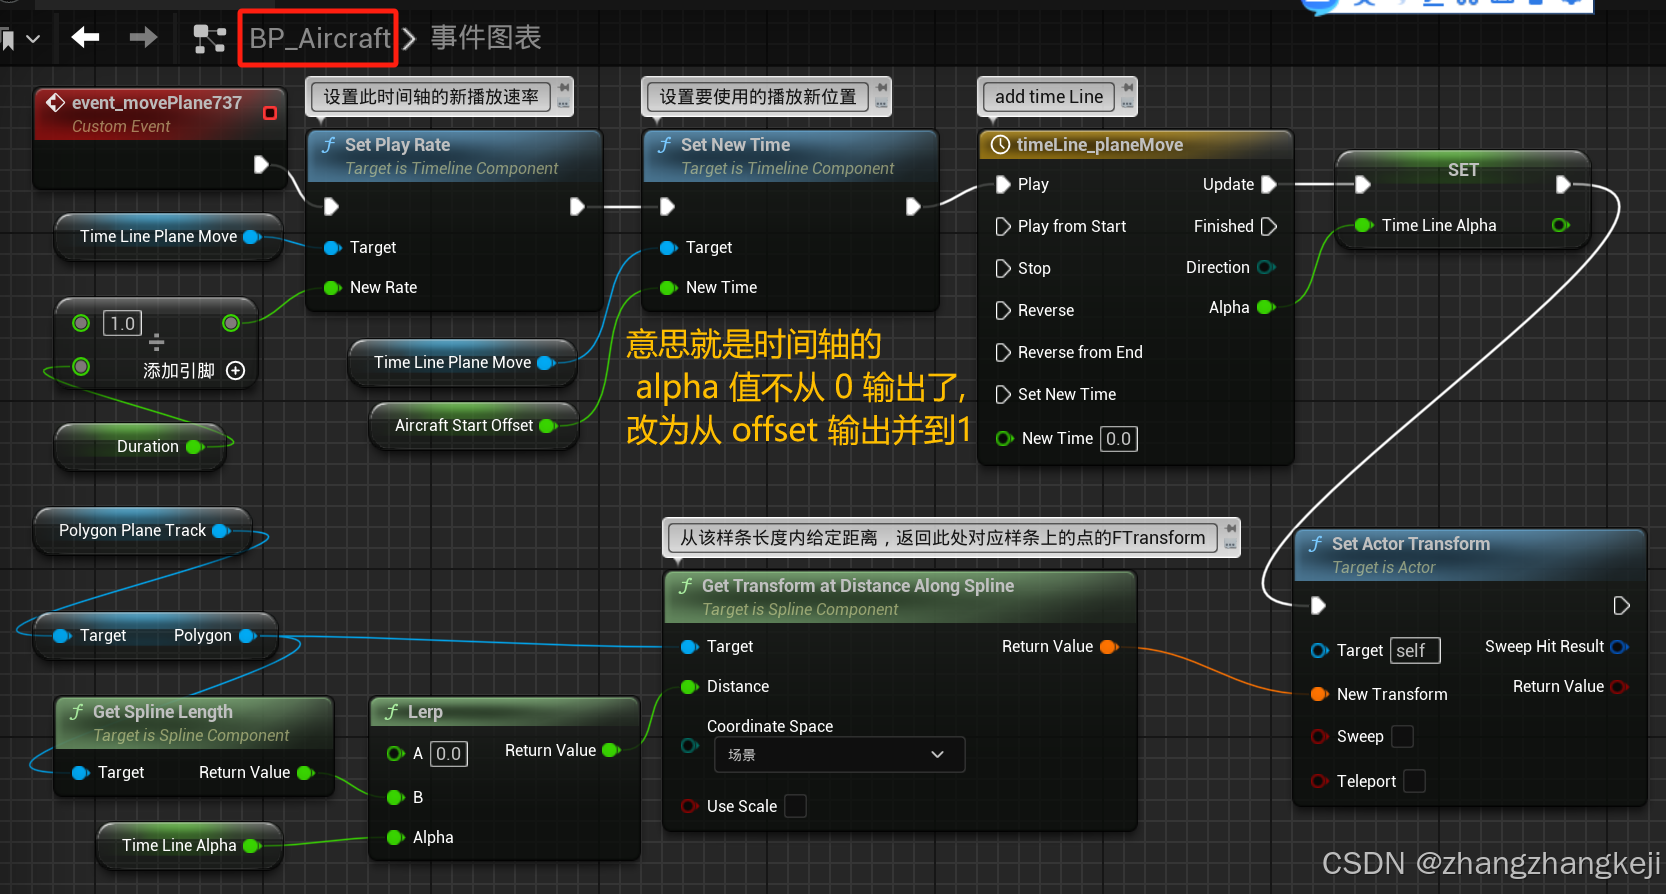This screenshot has width=1666, height=894.
Task: Click the blueprint graph hierarchy icon
Action: (209, 39)
